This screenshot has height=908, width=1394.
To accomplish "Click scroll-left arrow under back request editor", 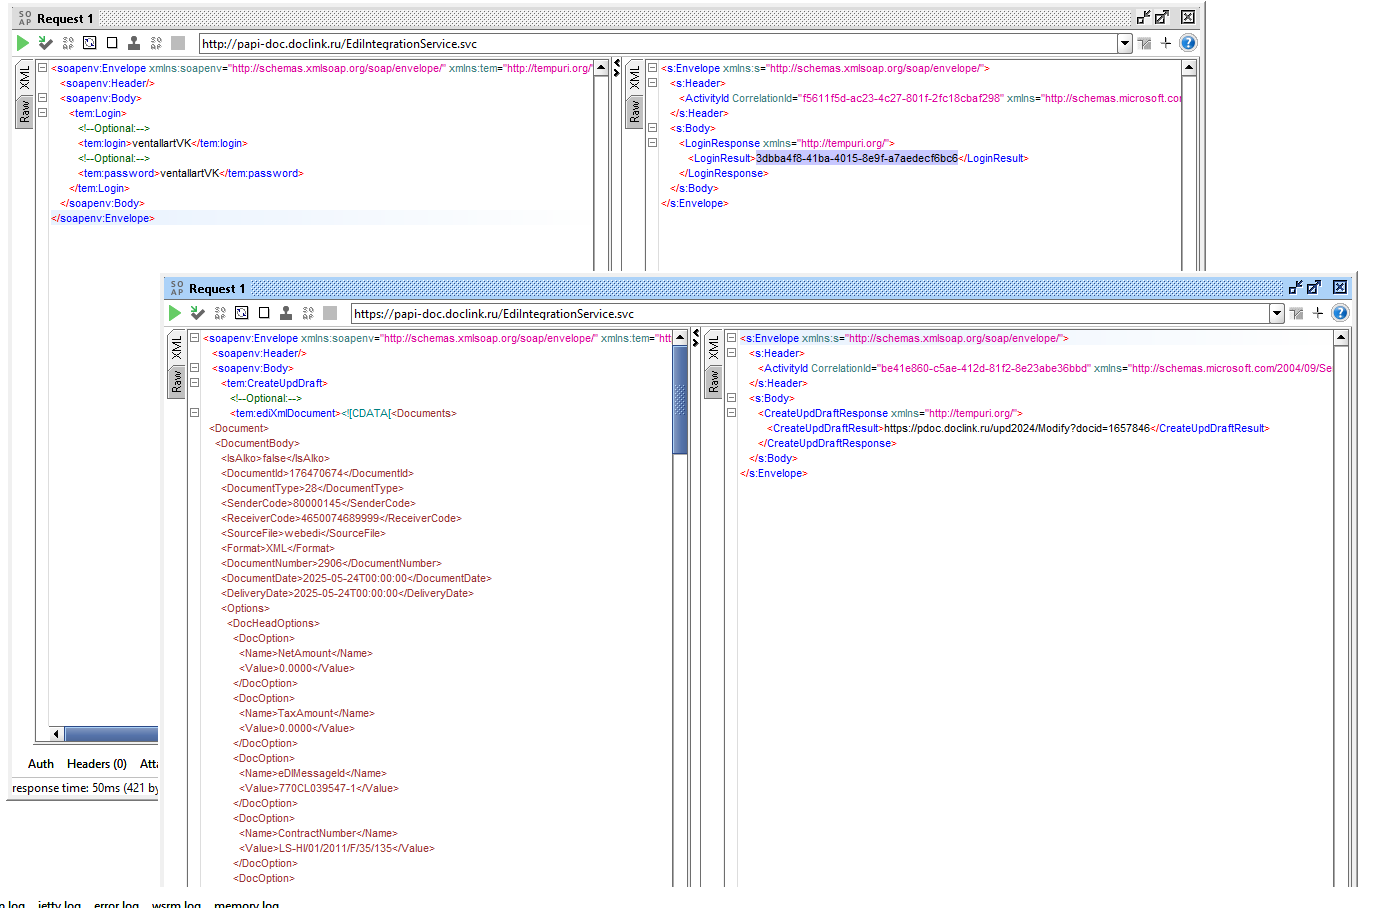I will coord(56,734).
